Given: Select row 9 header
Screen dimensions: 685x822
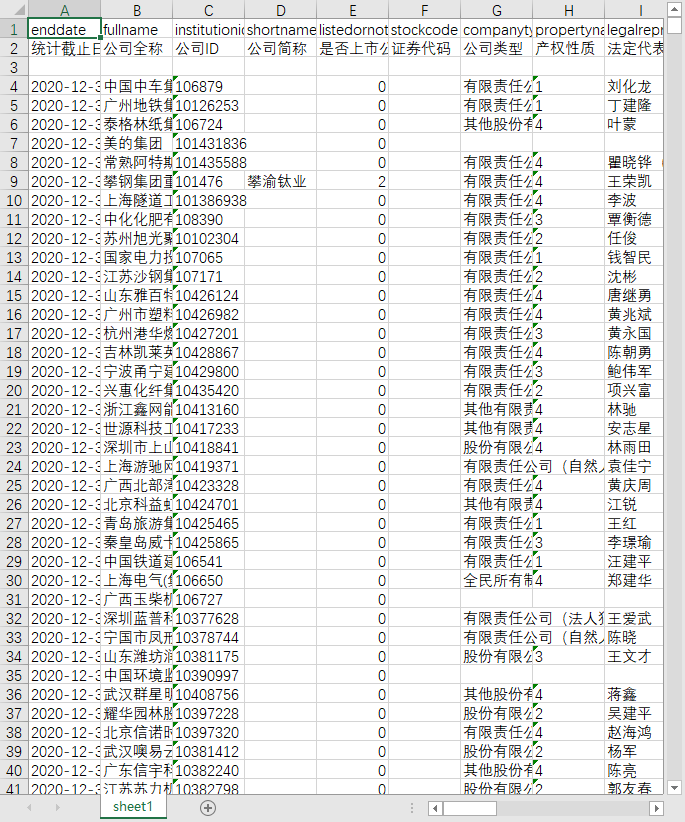Looking at the screenshot, I should point(14,181).
